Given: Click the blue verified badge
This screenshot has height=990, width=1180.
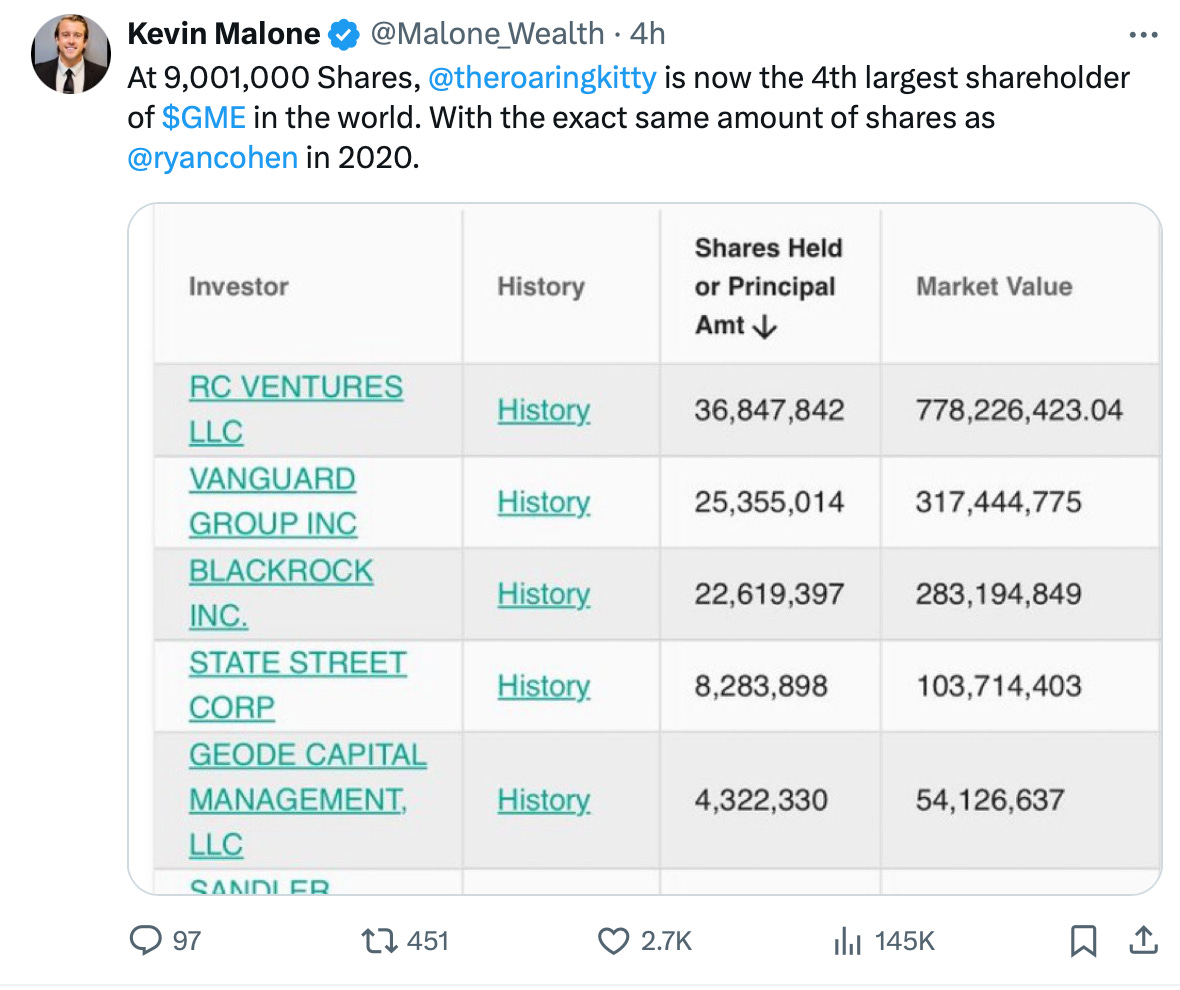Looking at the screenshot, I should click(344, 35).
